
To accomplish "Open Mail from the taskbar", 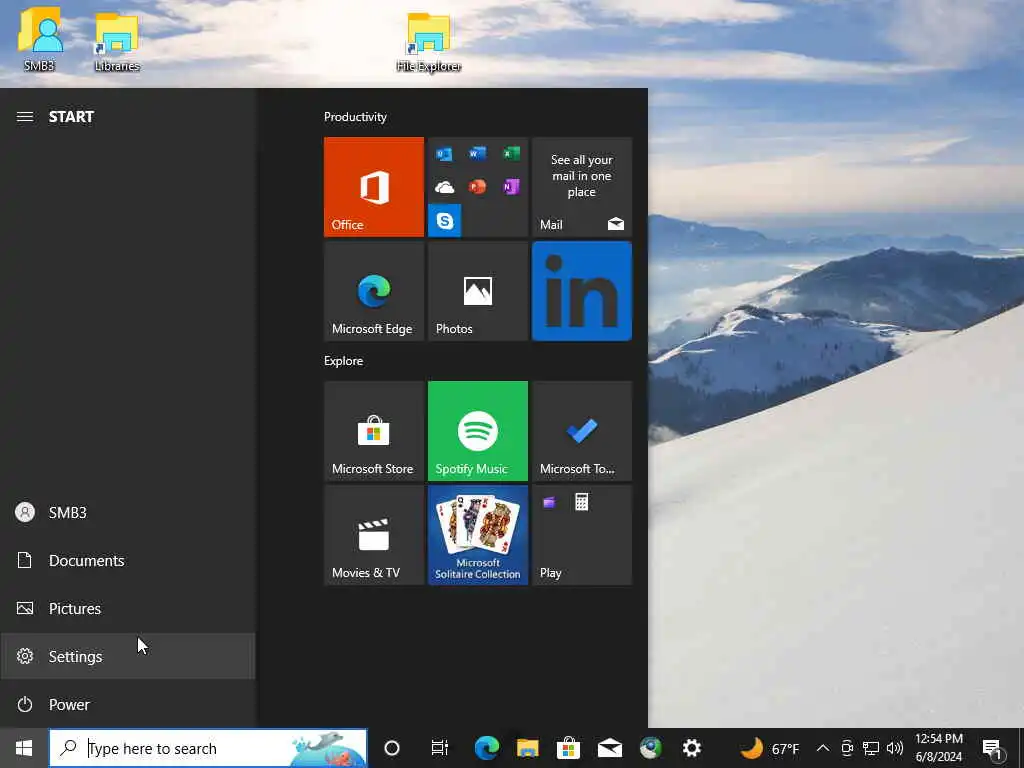I will tap(609, 748).
